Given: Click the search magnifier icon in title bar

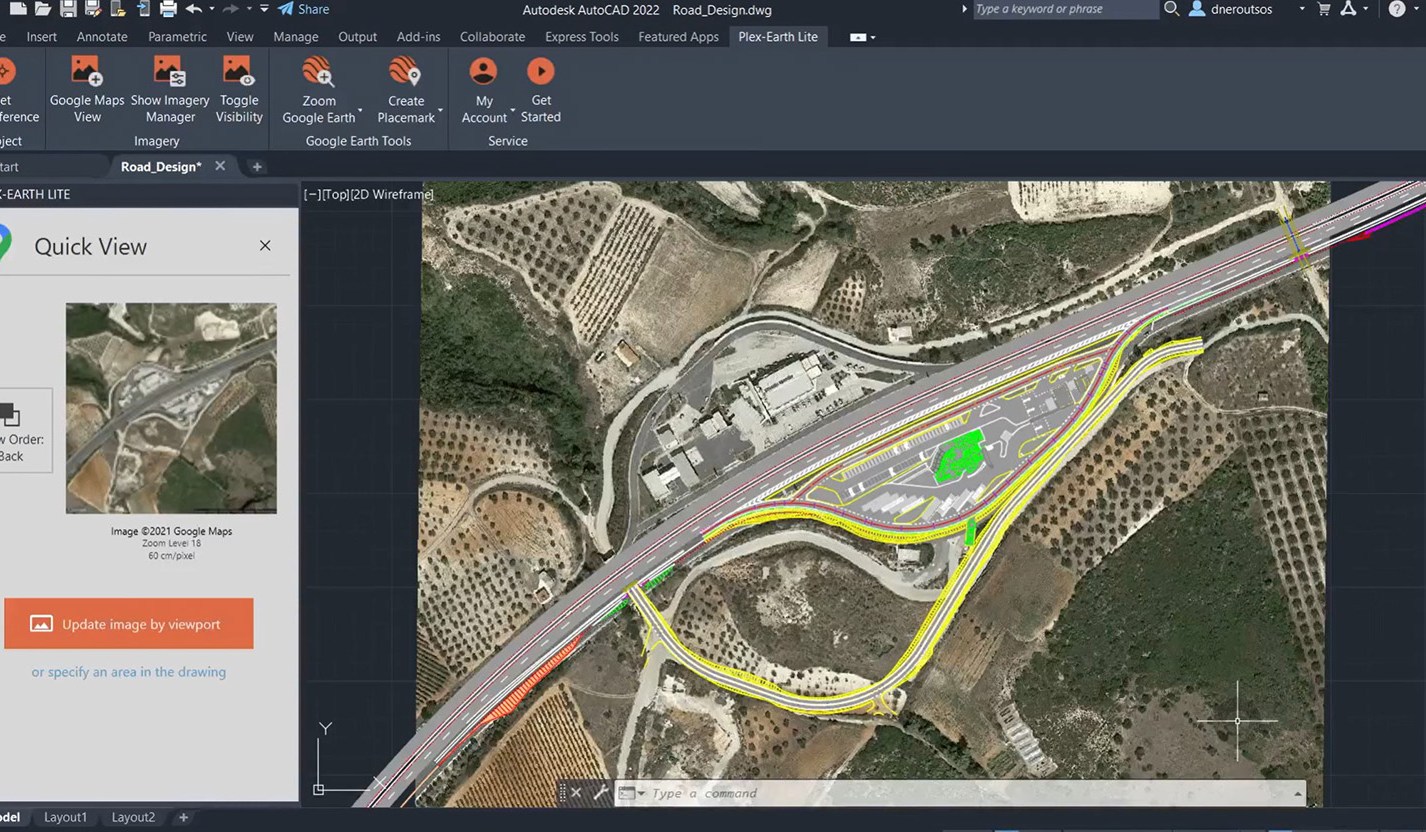Looking at the screenshot, I should pos(1172,9).
